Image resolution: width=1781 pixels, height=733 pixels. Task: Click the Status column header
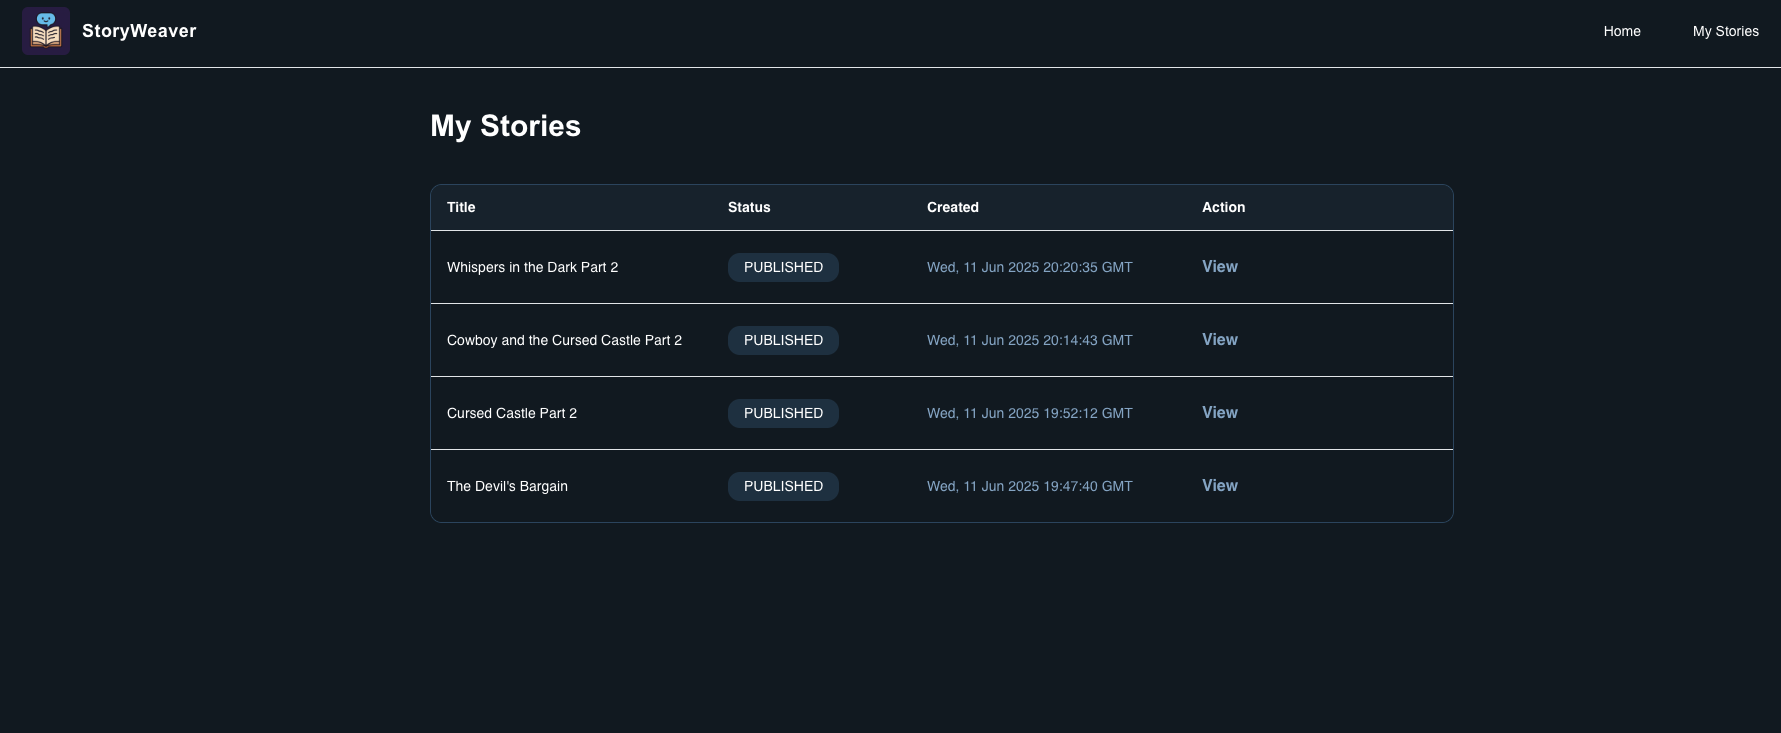point(749,207)
